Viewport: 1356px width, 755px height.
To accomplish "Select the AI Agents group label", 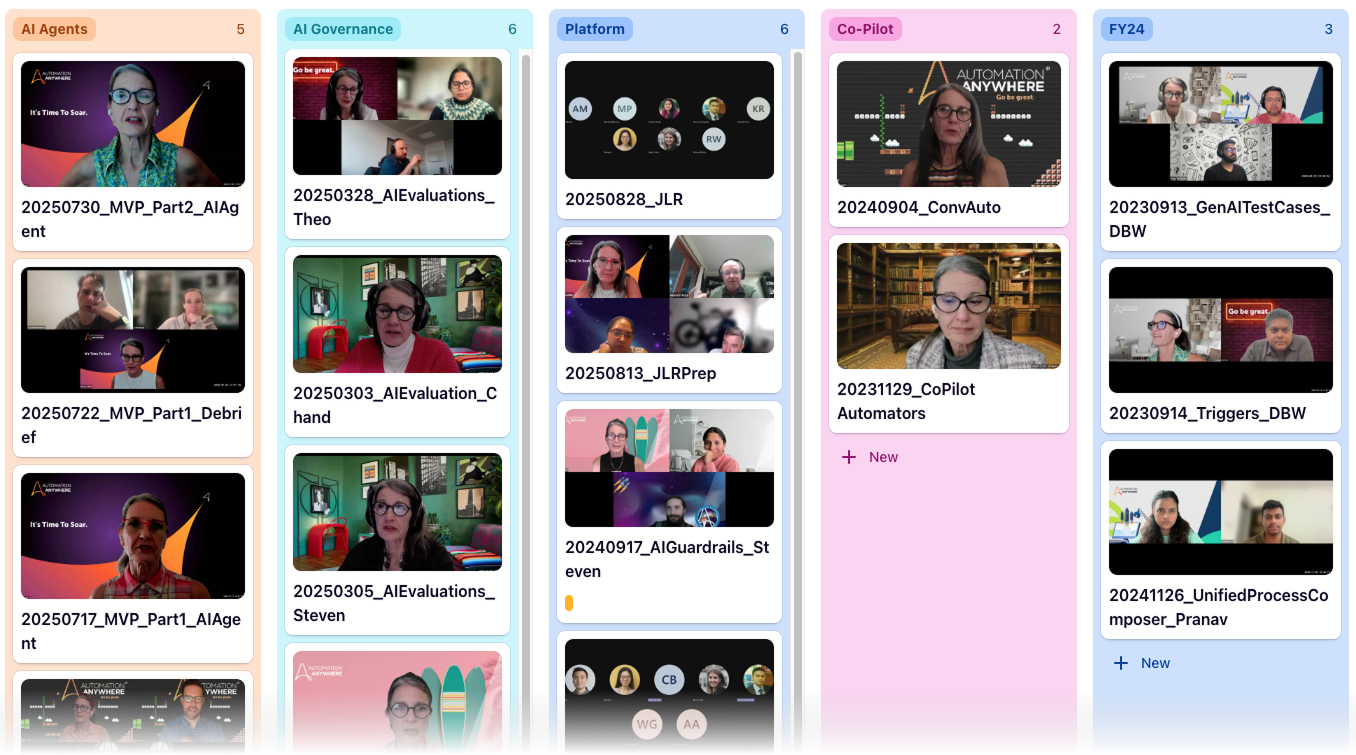I will click(55, 29).
